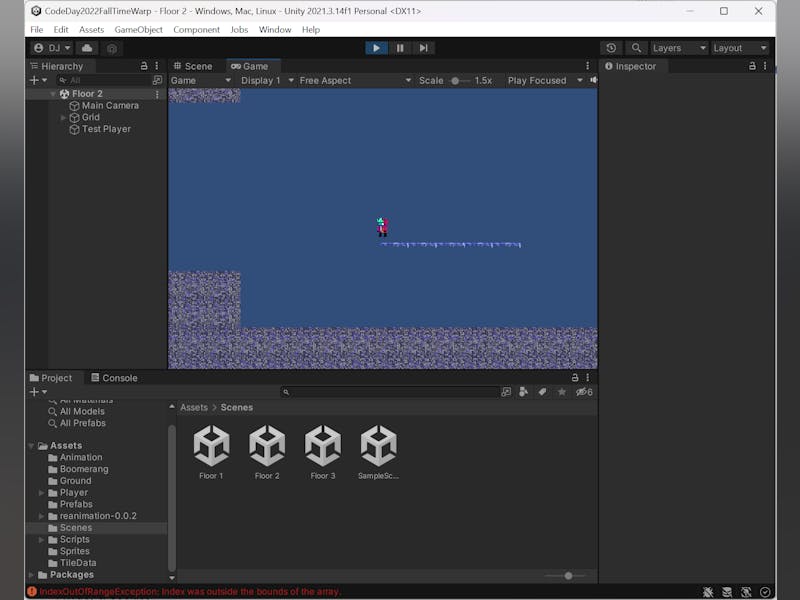Open the Inspector panel three-dot menu
Screen dimensions: 800x600
pyautogui.click(x=765, y=66)
